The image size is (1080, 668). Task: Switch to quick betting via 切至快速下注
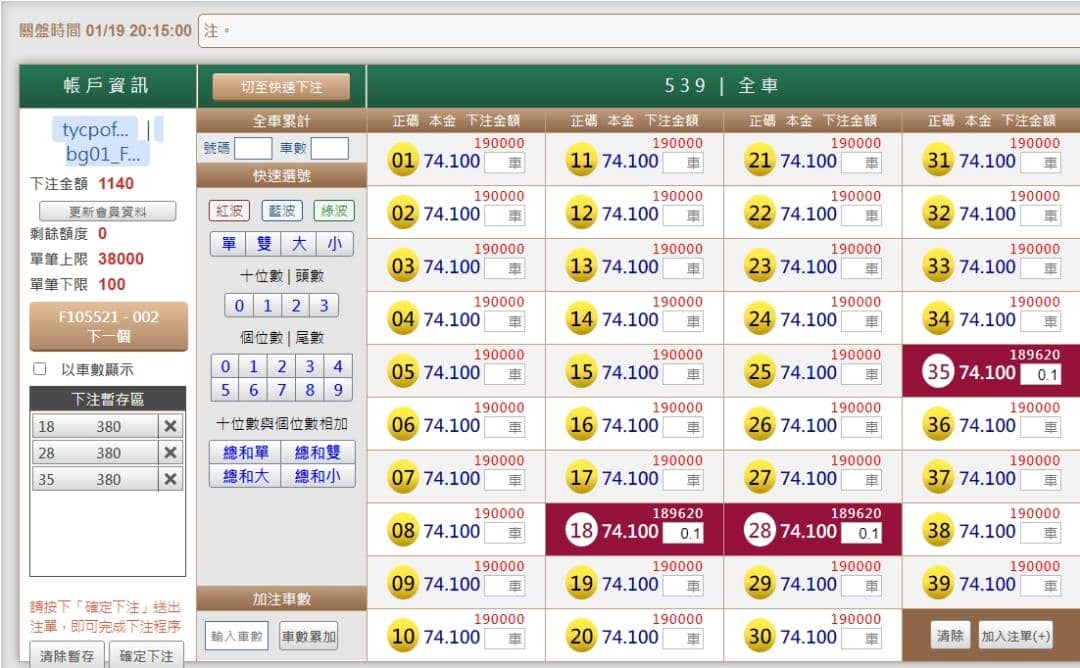coord(281,87)
